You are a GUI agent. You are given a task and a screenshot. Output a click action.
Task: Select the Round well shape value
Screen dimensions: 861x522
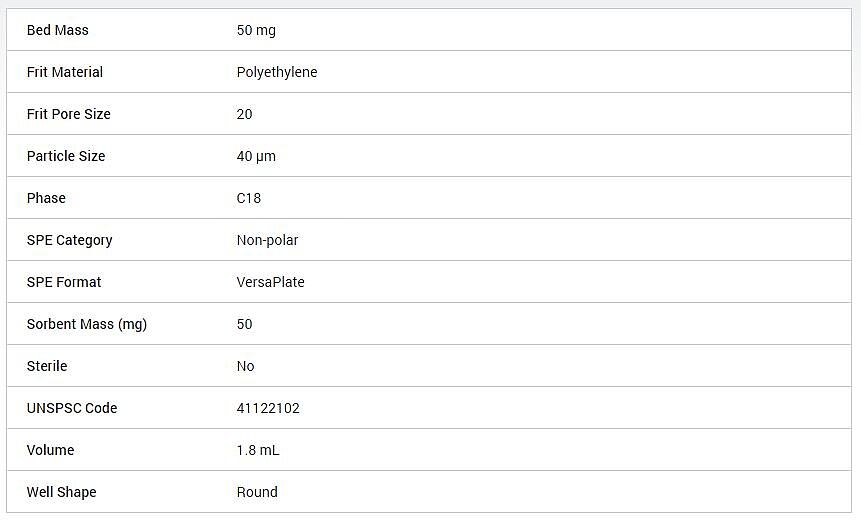tap(257, 492)
